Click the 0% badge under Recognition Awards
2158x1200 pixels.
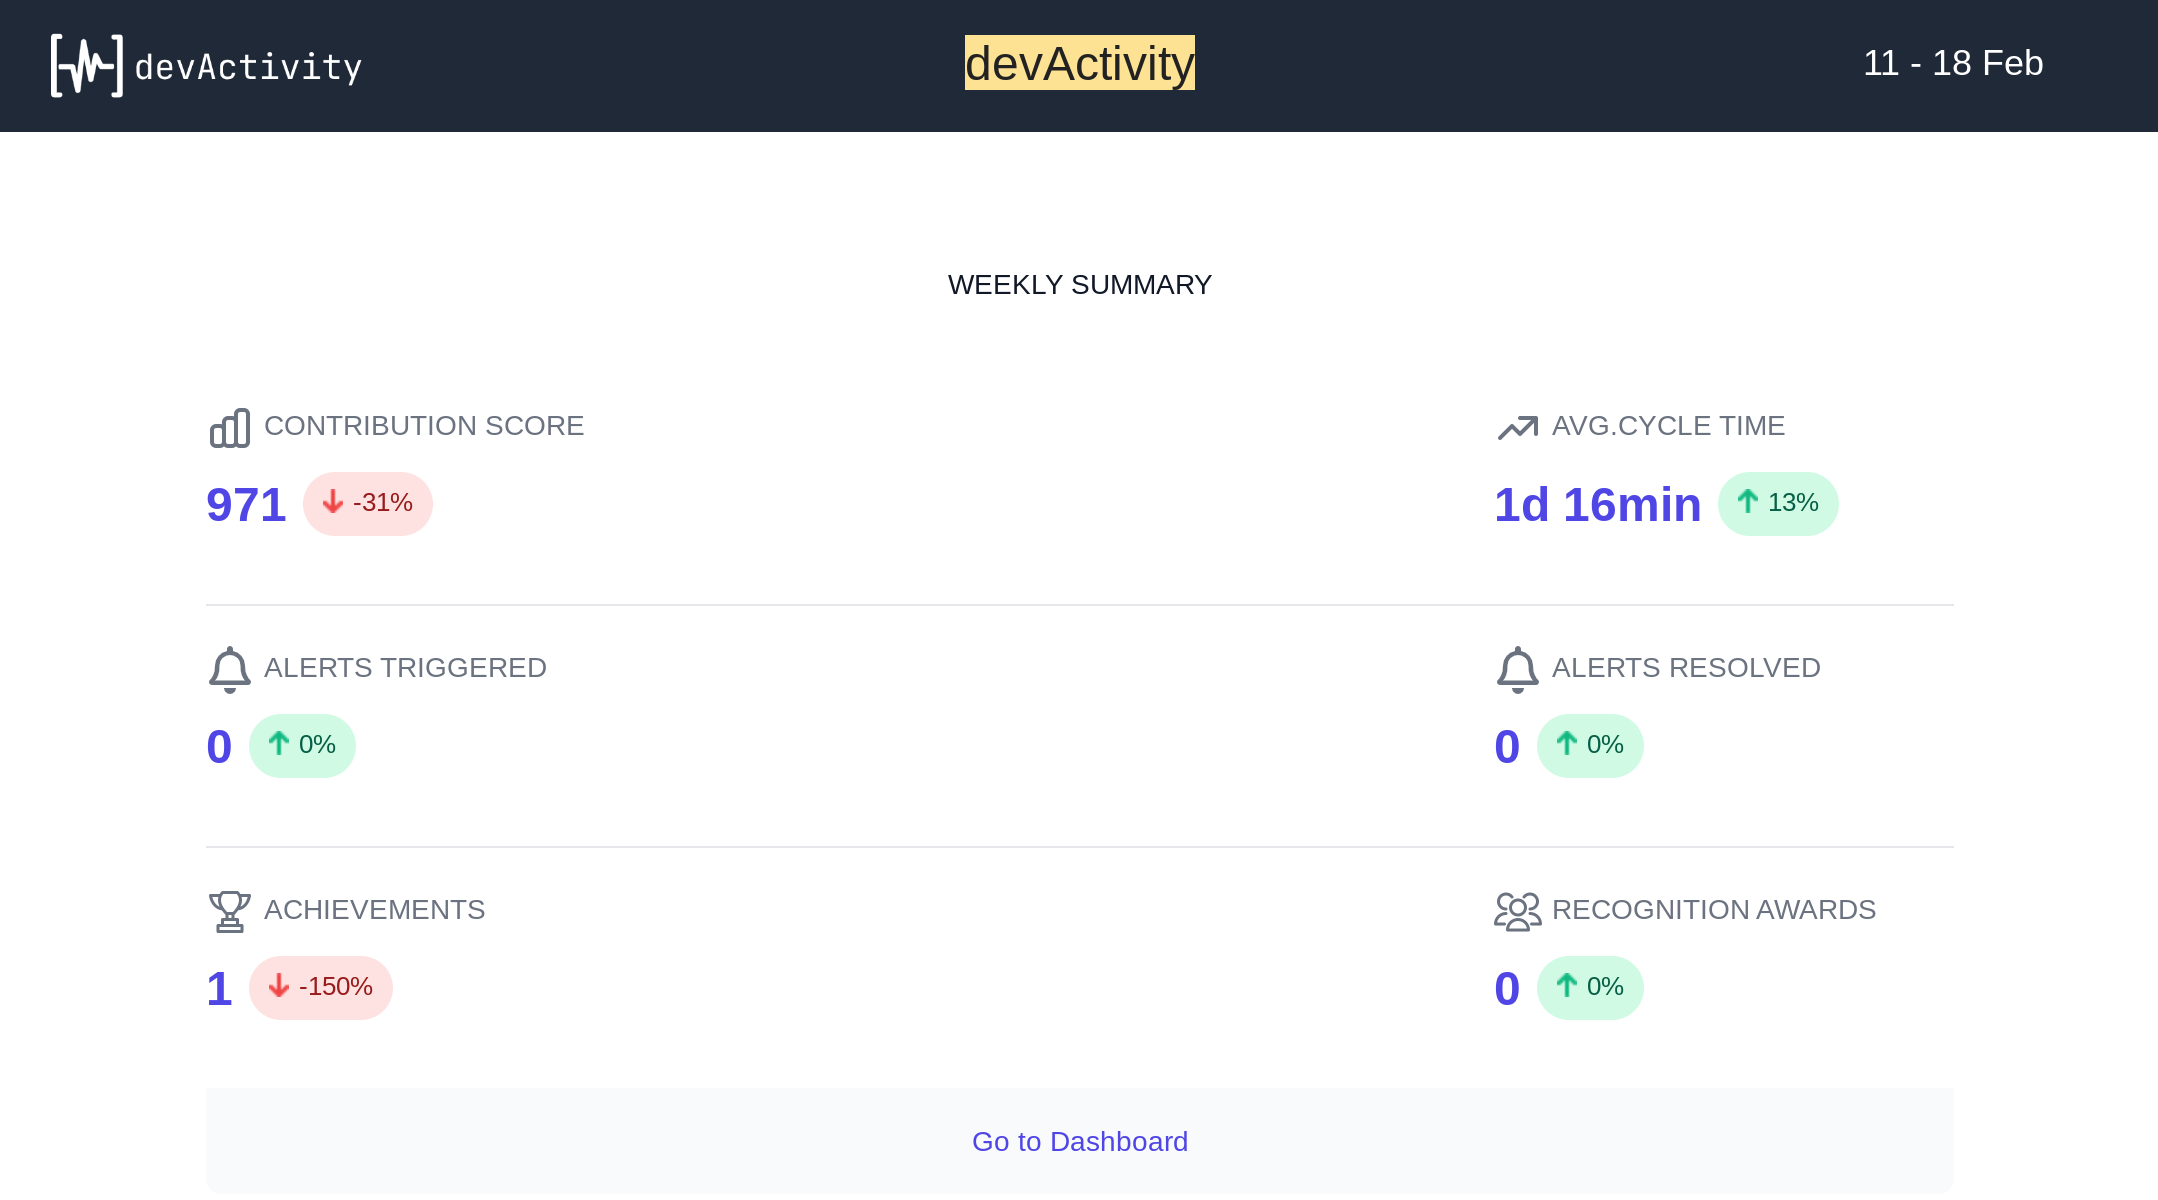[1590, 987]
